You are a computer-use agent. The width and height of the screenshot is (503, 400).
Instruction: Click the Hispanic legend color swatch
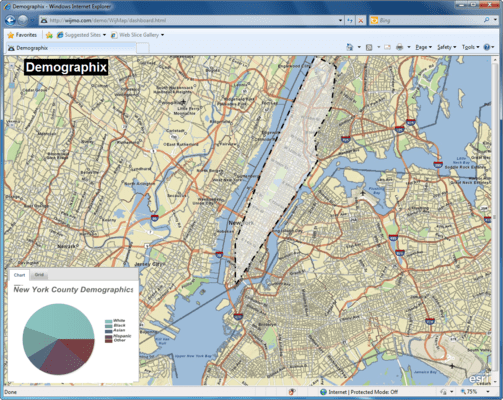pyautogui.click(x=109, y=337)
